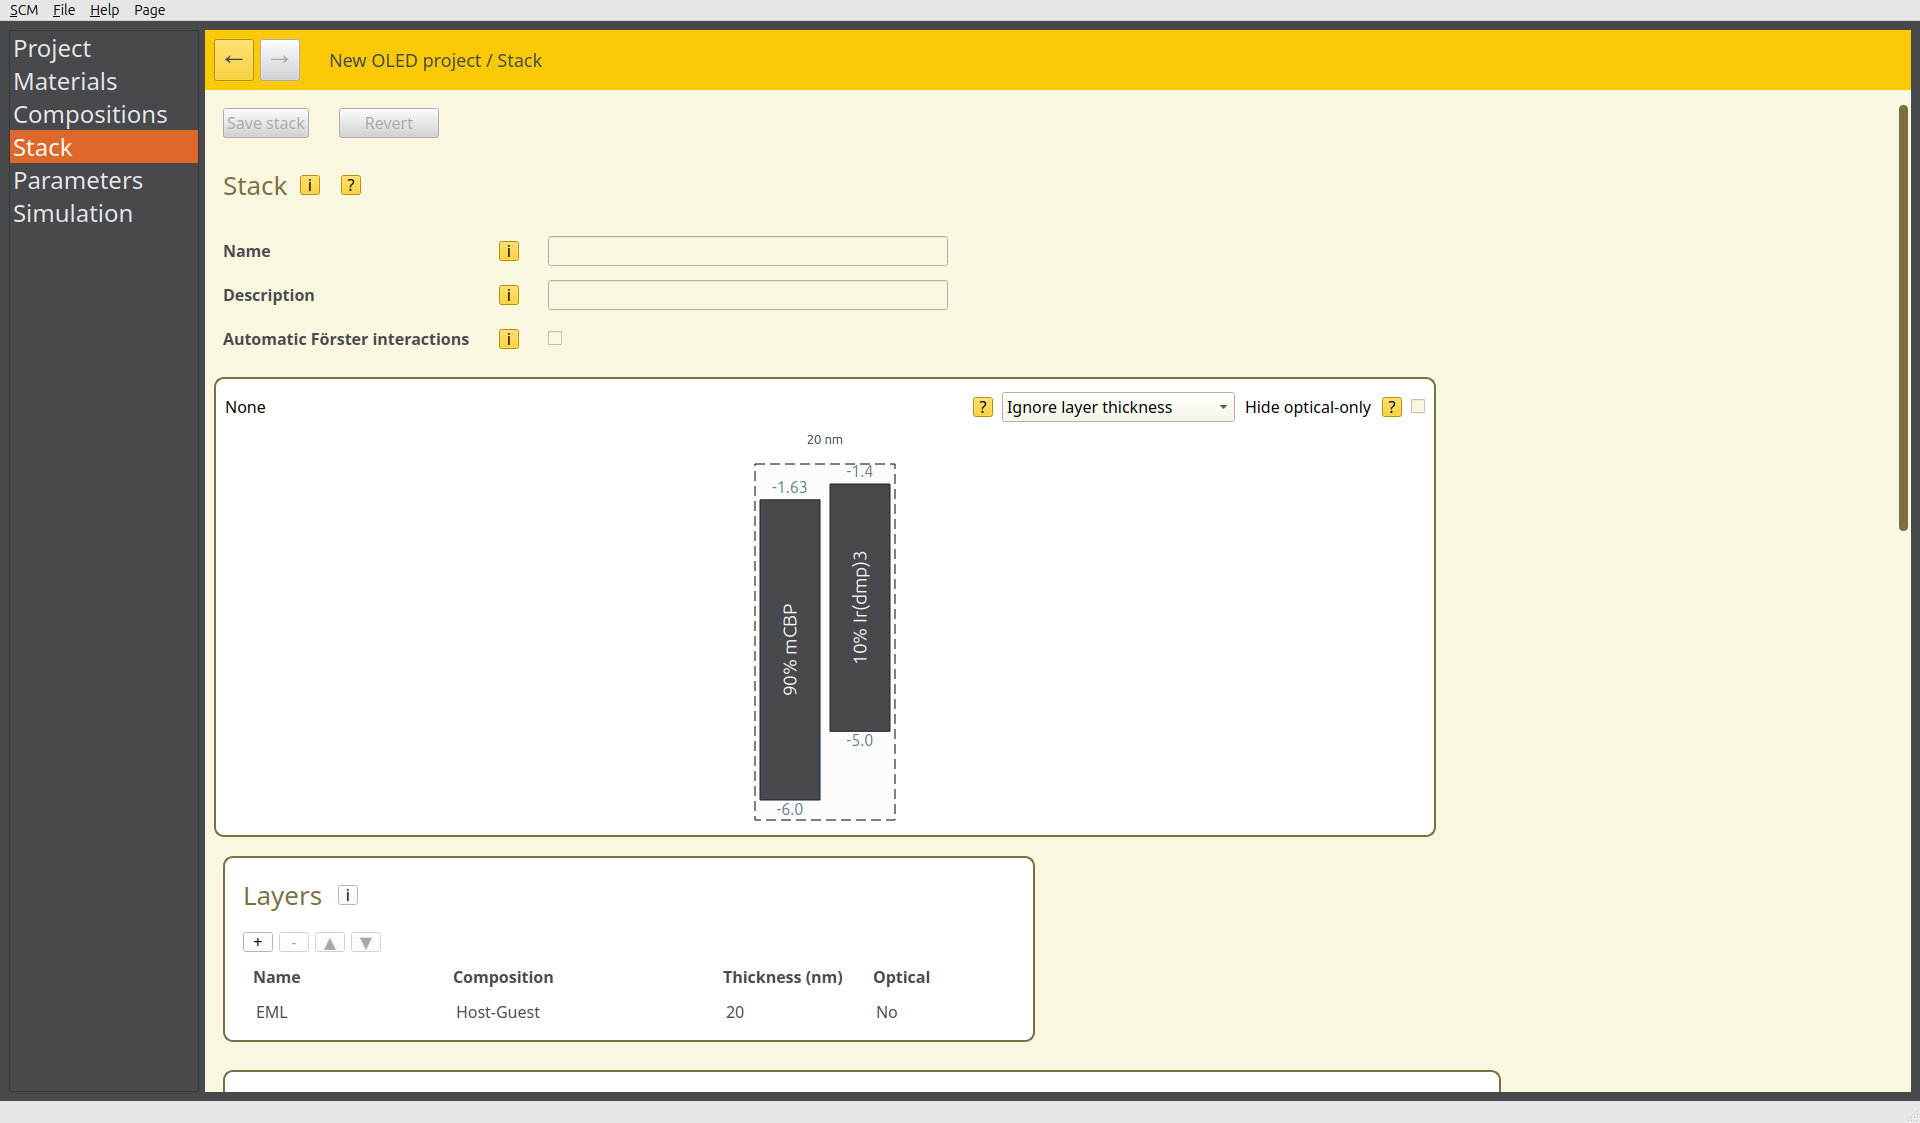Click the stack Name input field
This screenshot has width=1920, height=1123.
click(x=747, y=251)
